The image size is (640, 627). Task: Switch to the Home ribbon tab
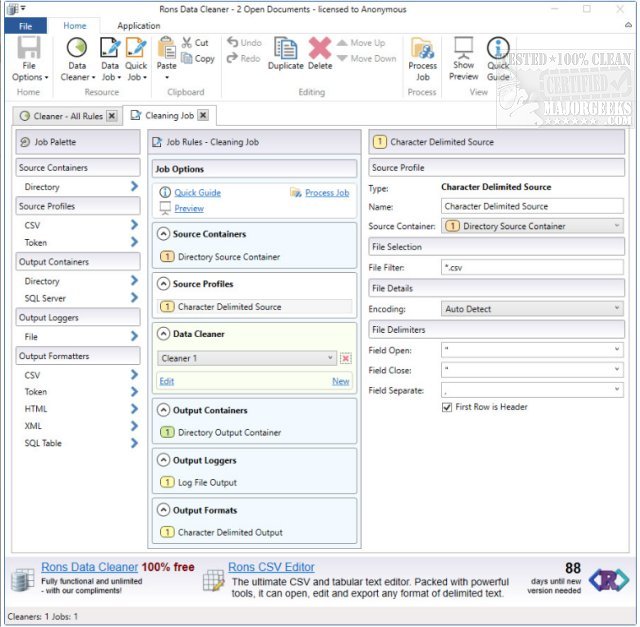point(75,26)
